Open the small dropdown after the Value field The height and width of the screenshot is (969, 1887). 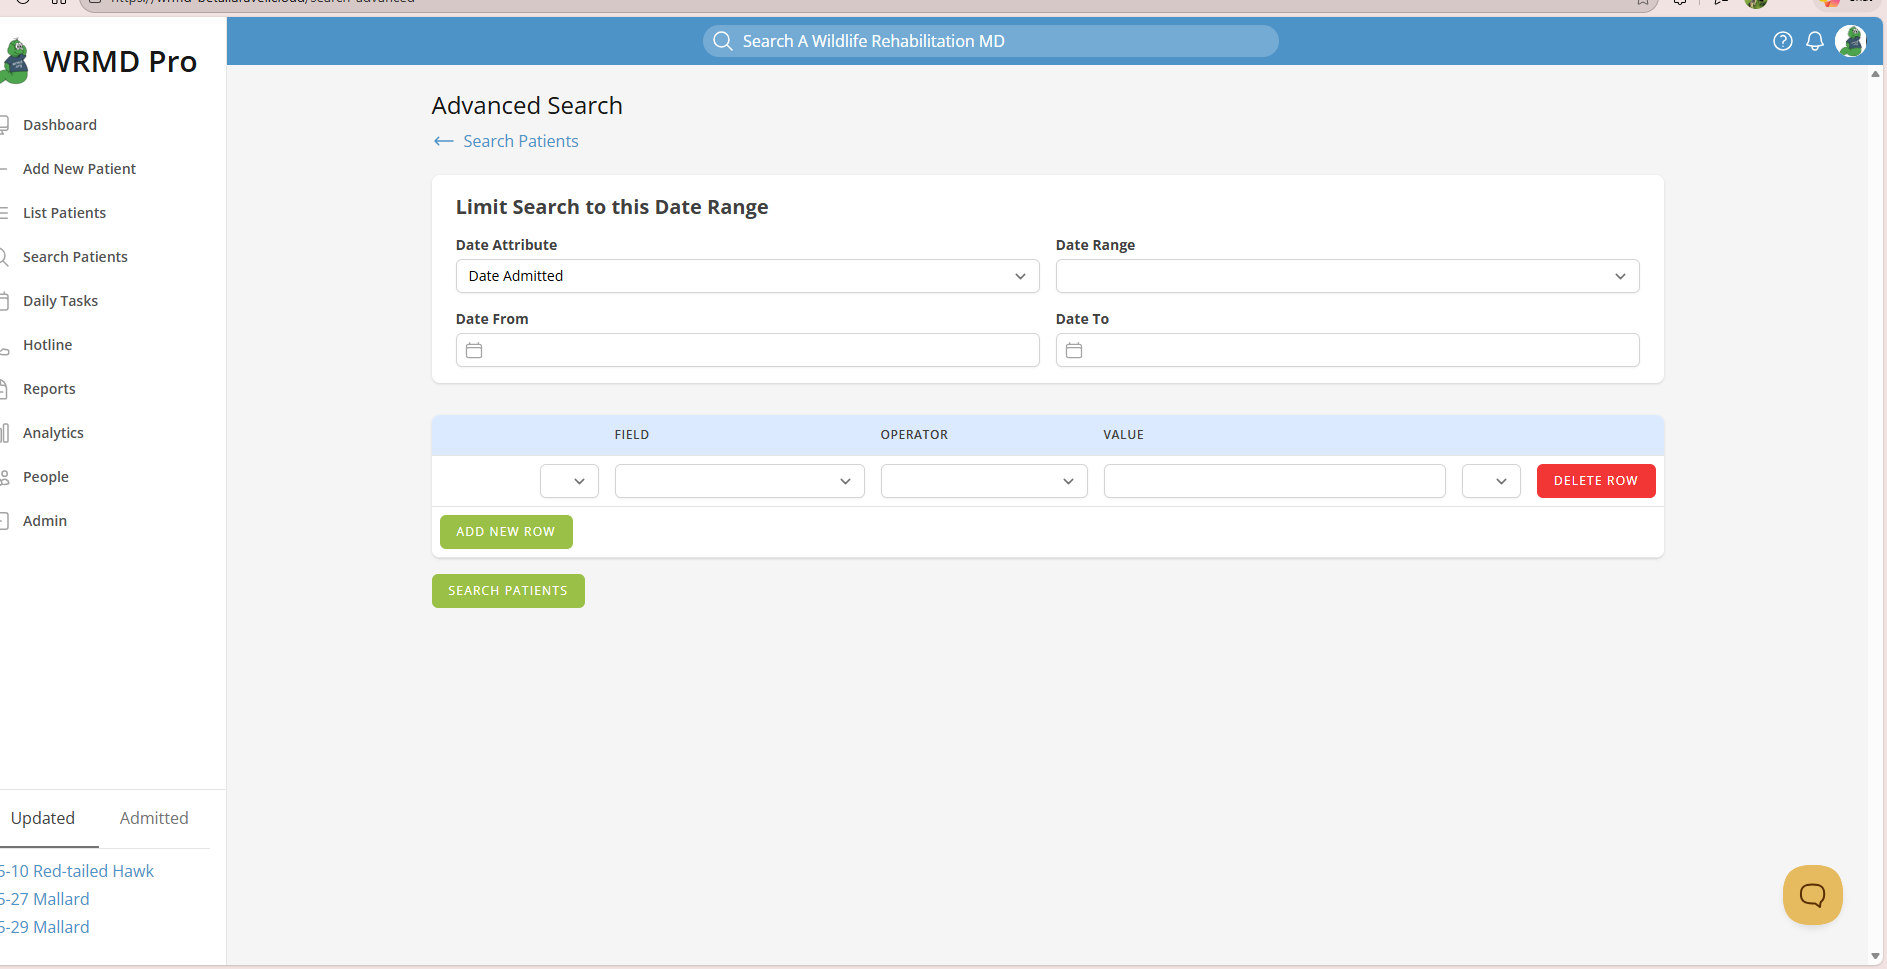pos(1491,481)
